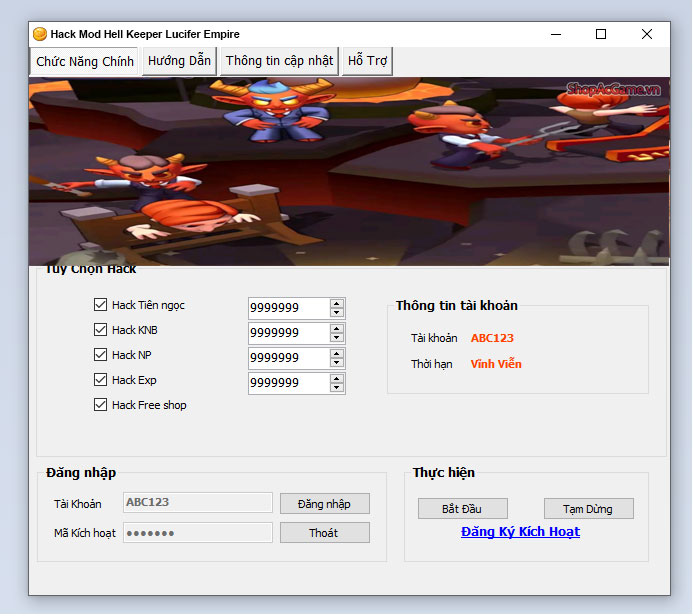Open the Hỗ Trợ tab

[367, 61]
